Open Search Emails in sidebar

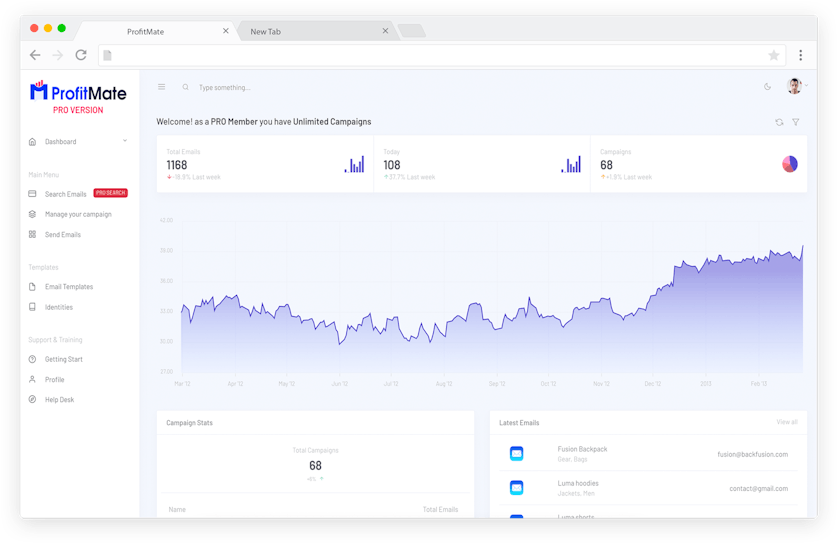[x=66, y=194]
